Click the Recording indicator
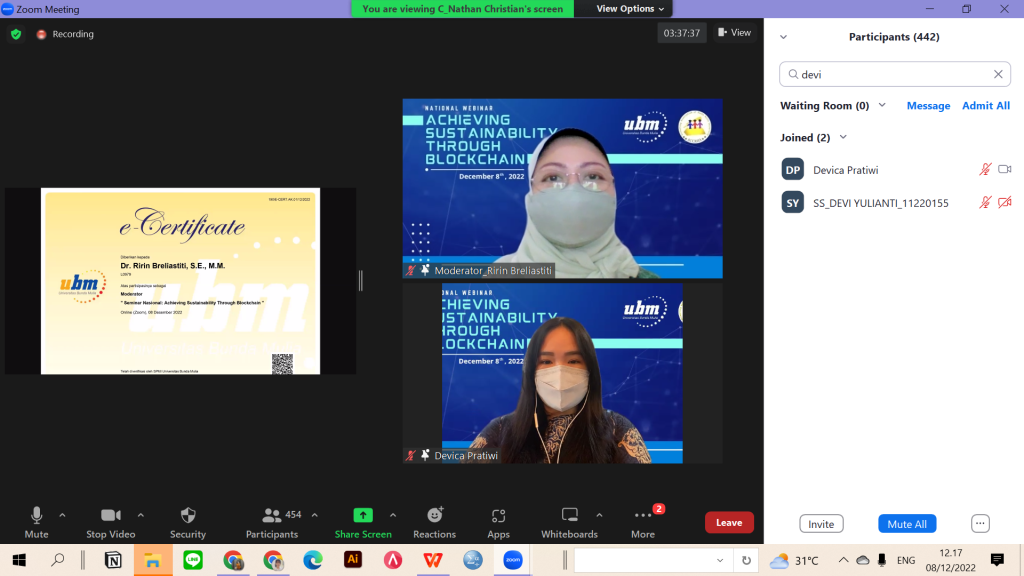 tap(65, 34)
